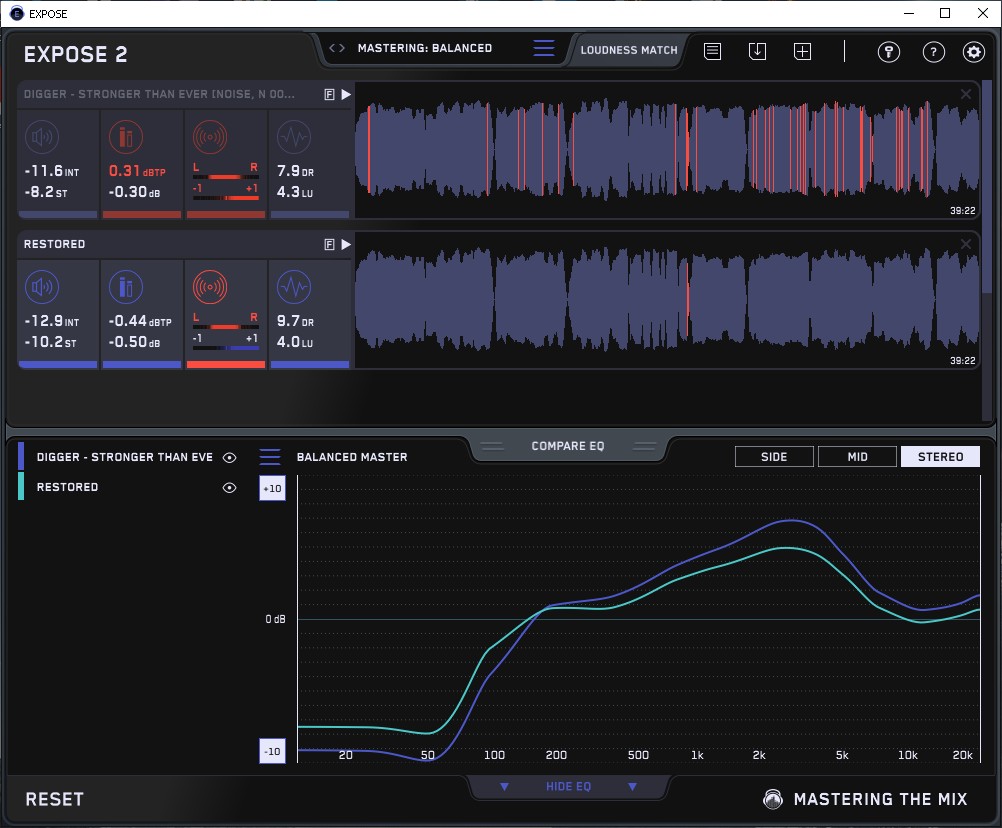
Task: Maximize the EXPOSE window
Action: 945,13
